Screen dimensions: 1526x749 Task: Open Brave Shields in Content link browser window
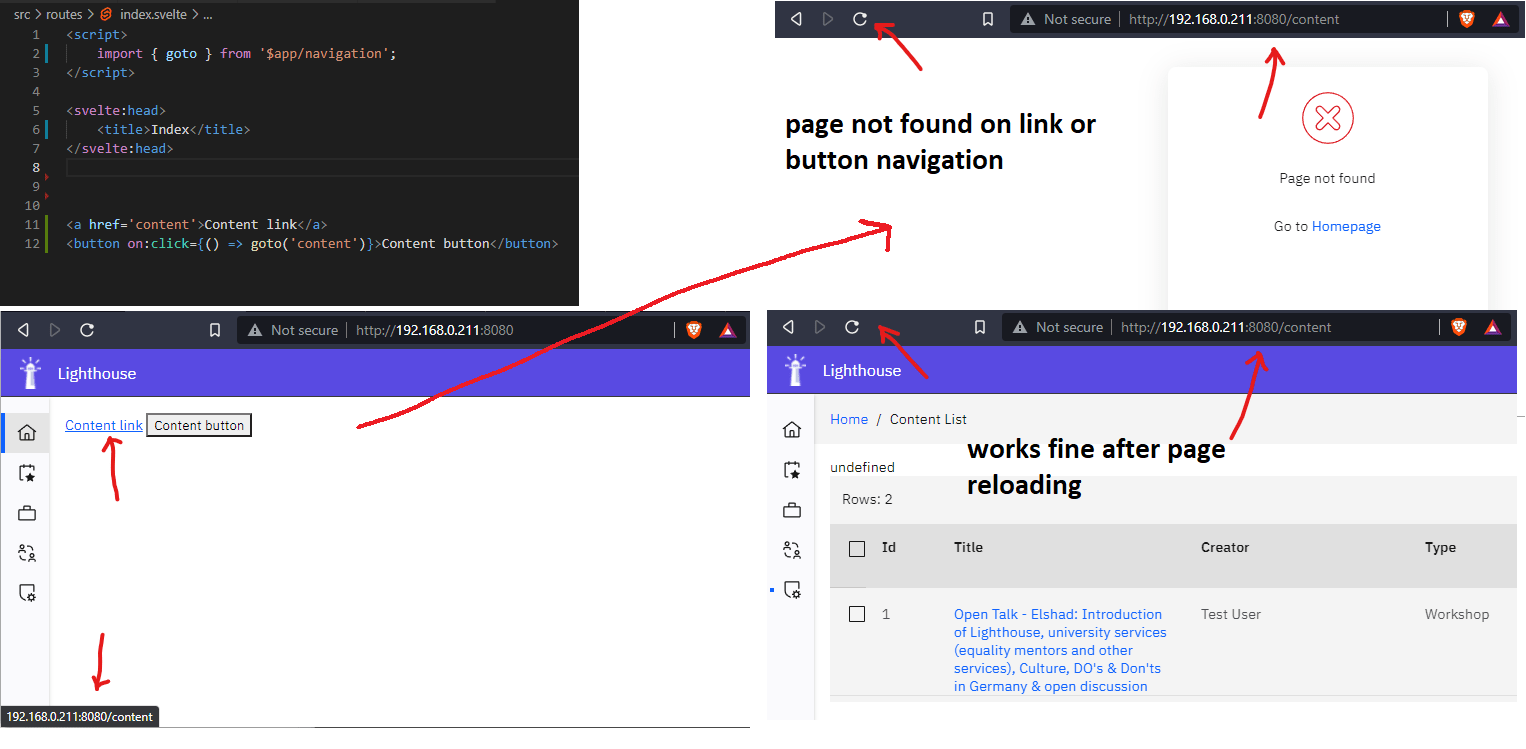click(694, 330)
